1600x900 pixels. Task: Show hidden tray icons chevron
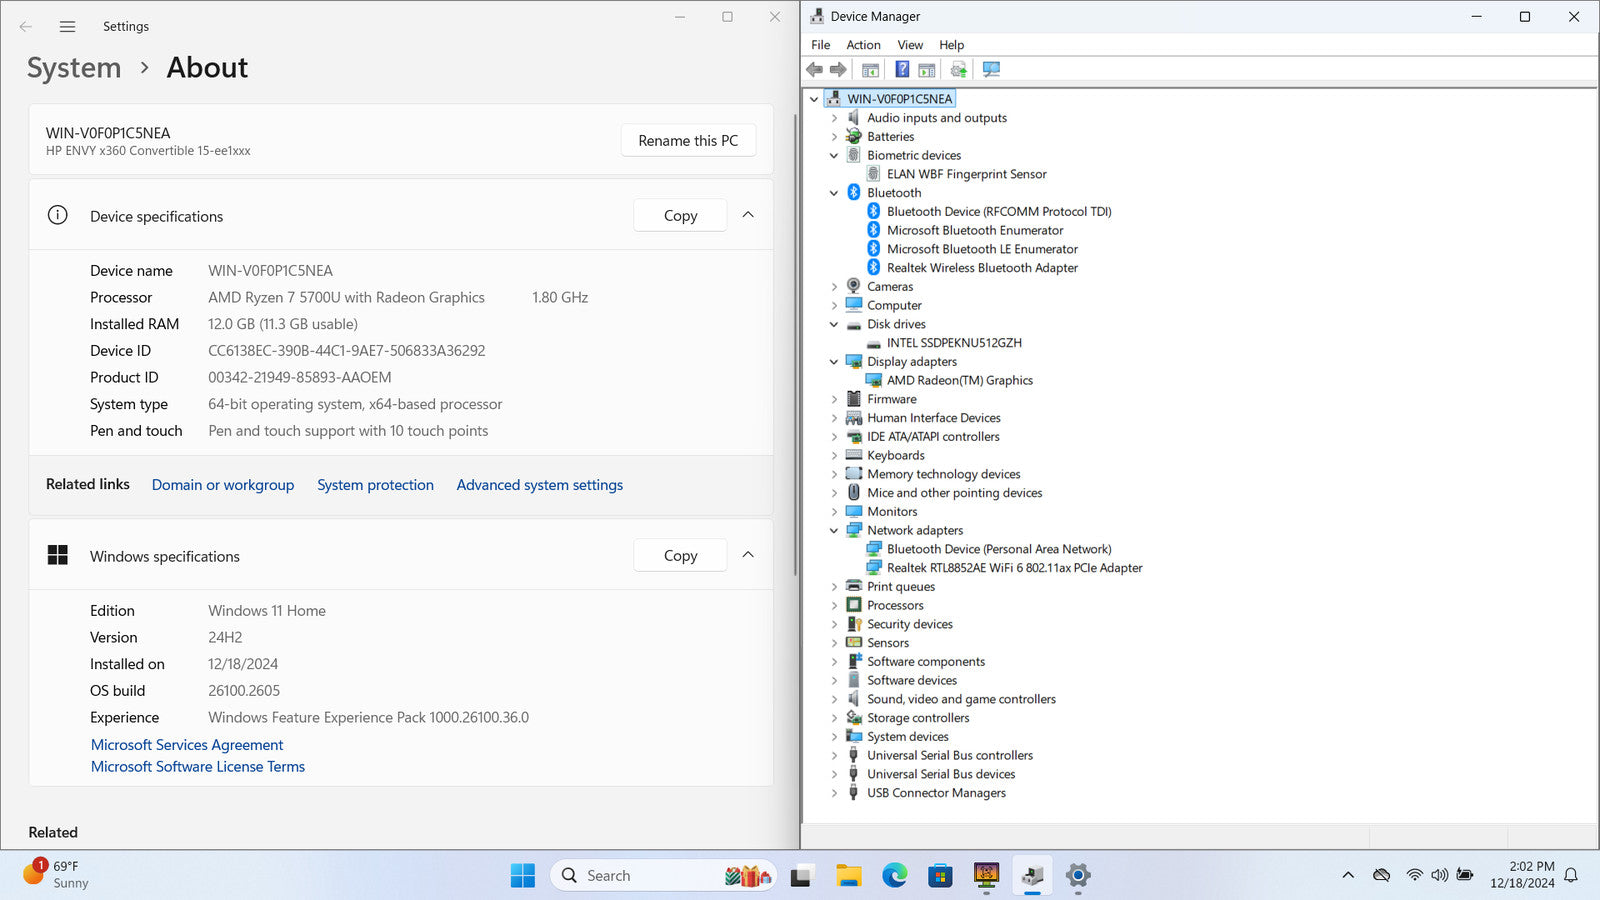click(1348, 875)
